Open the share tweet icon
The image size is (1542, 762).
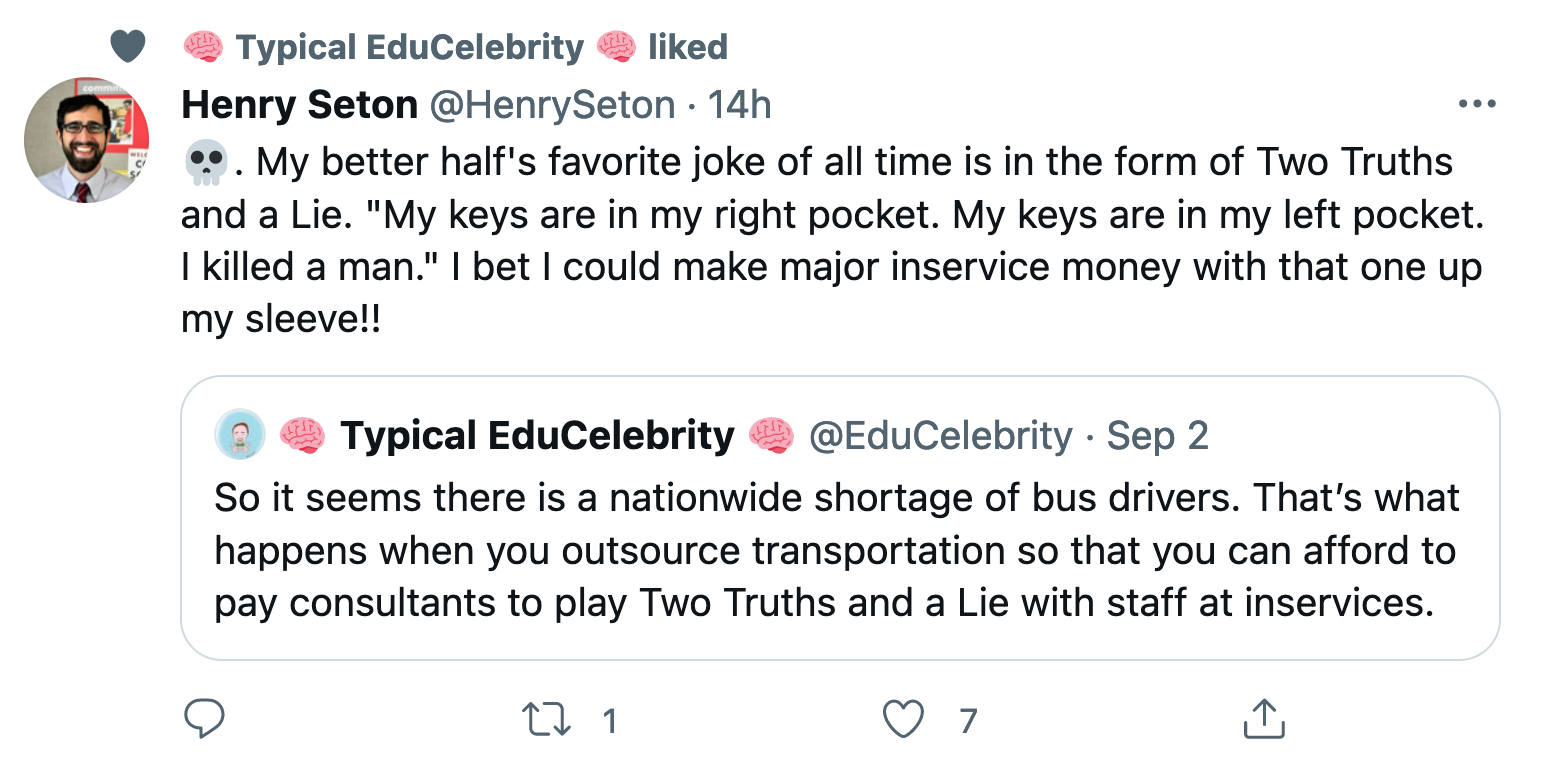[1262, 719]
